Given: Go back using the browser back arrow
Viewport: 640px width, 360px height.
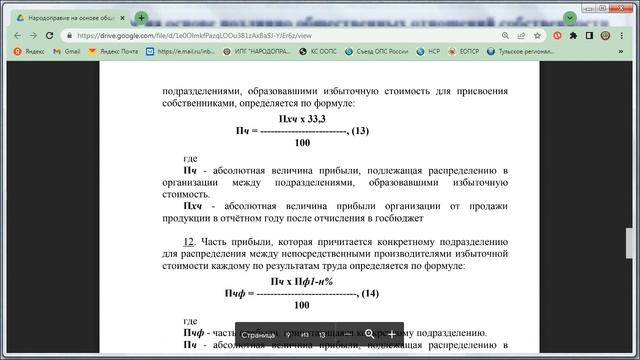Looking at the screenshot, I should (18, 36).
